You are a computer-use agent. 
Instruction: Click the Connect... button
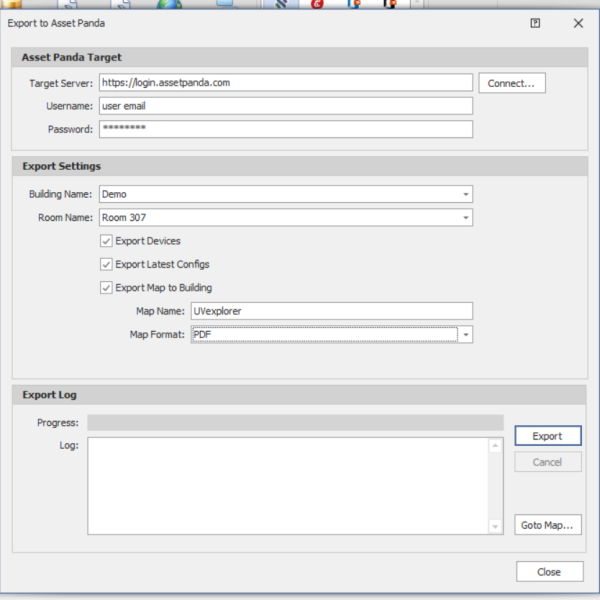pos(512,83)
